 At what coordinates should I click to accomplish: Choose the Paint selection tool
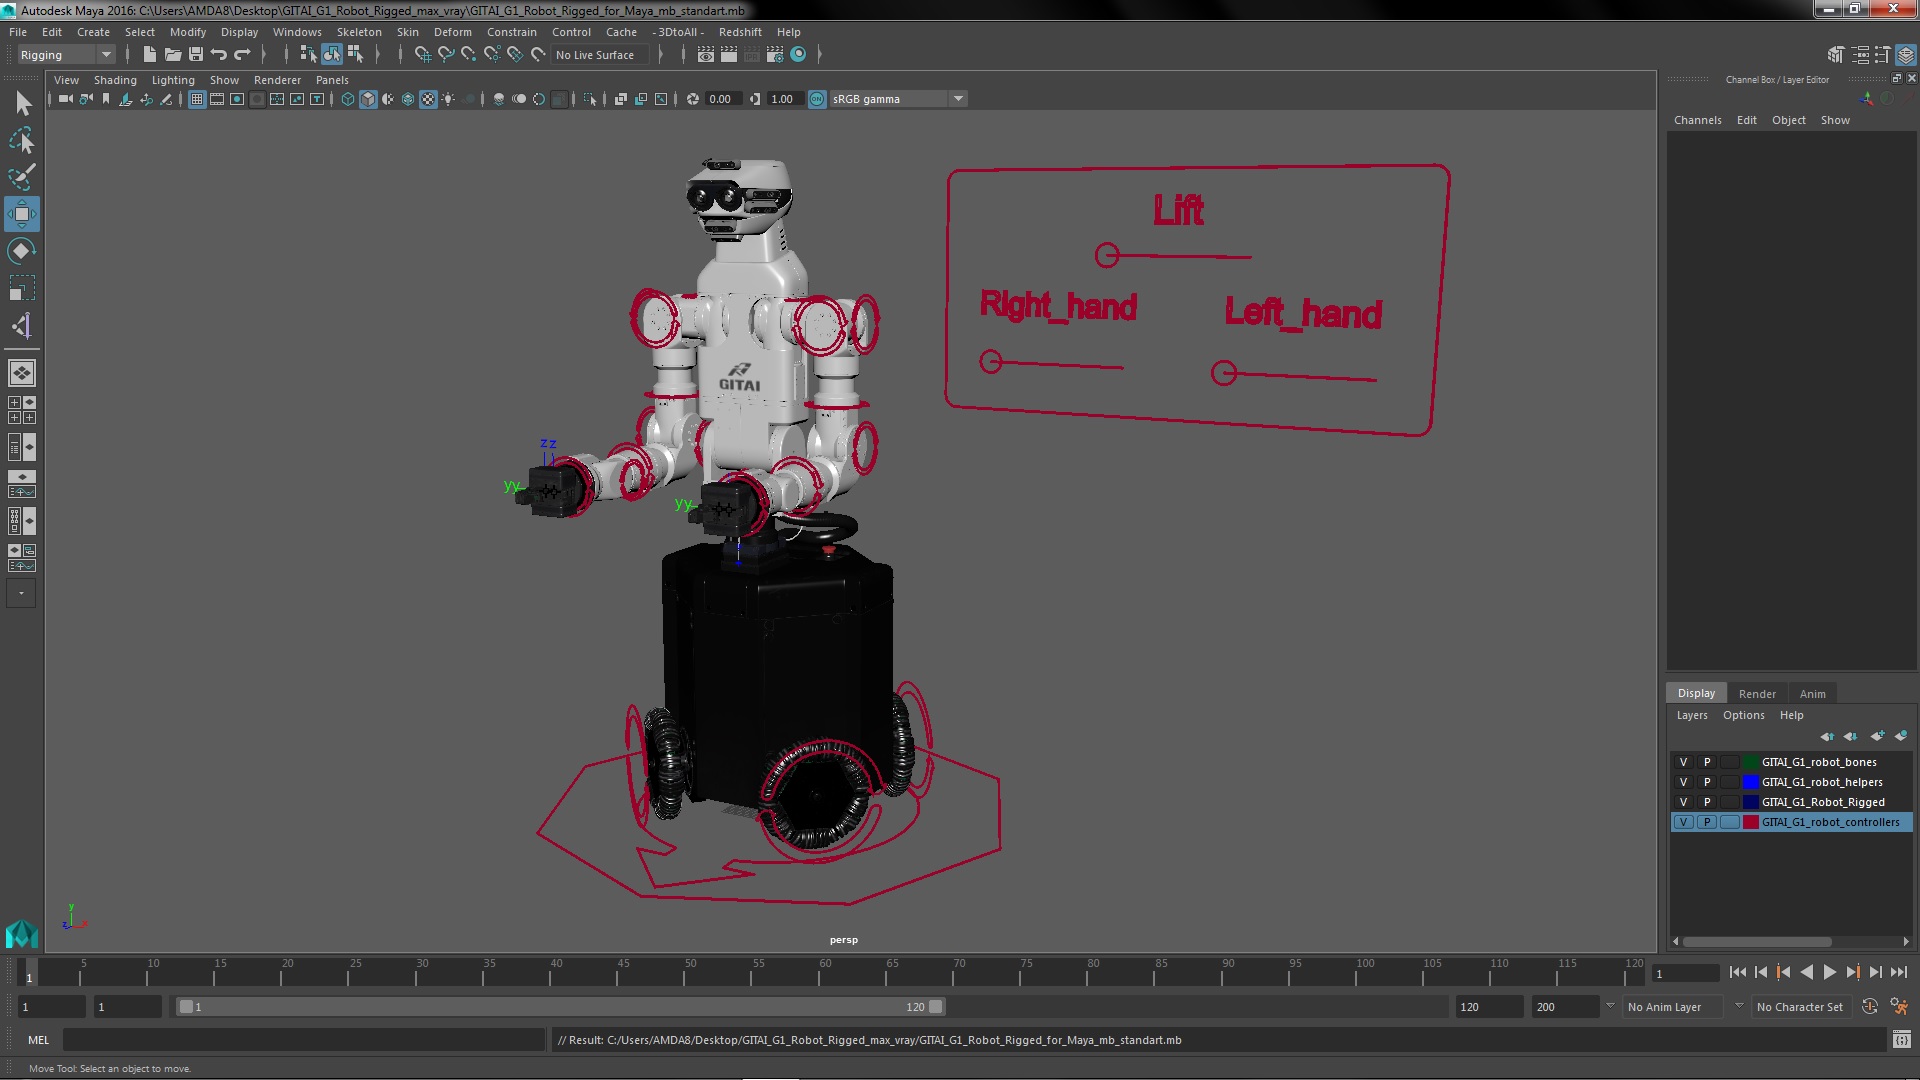(x=22, y=177)
